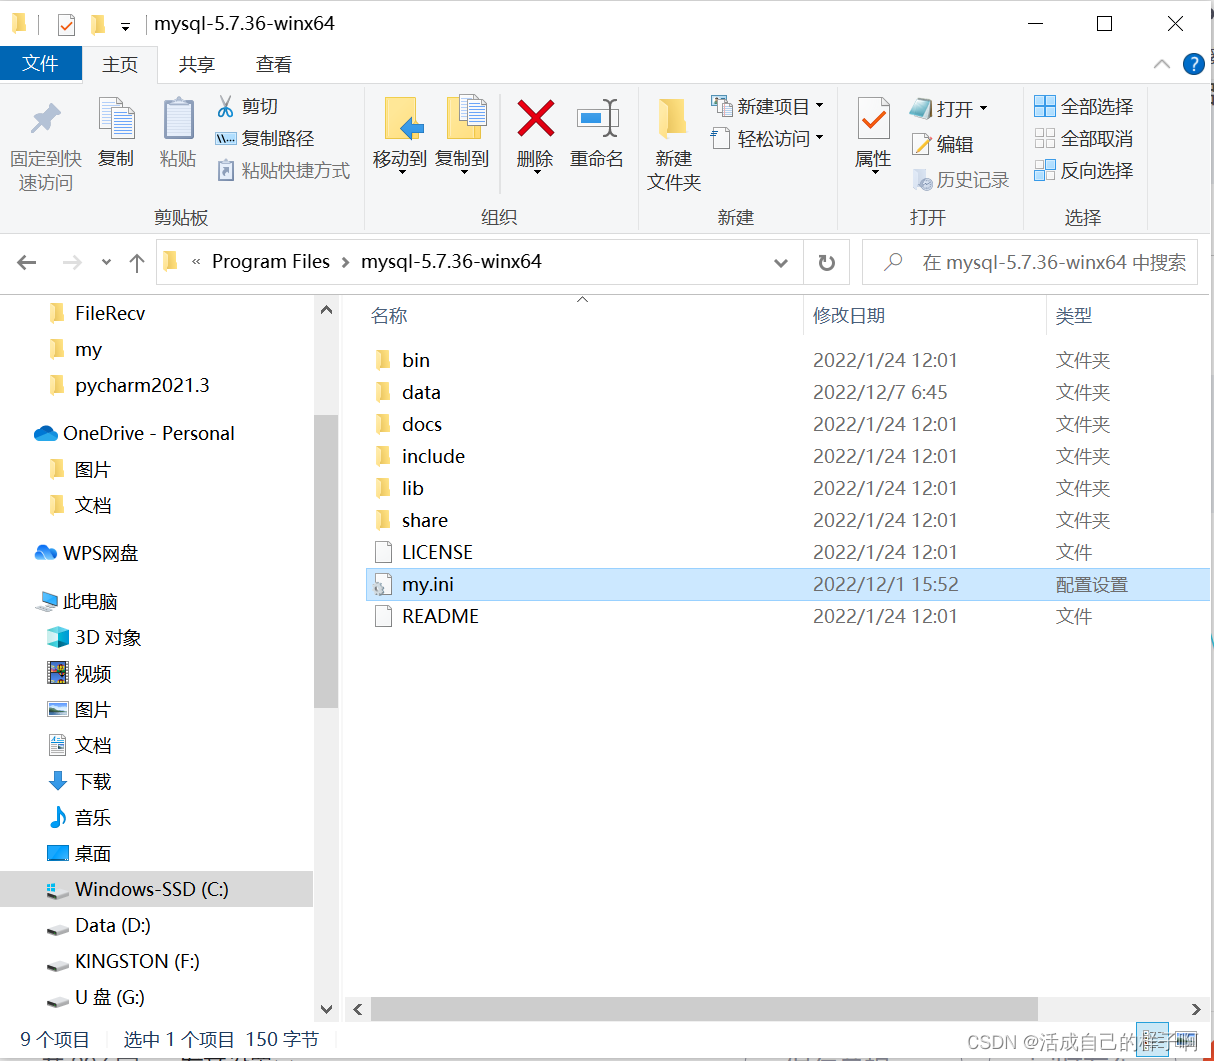Click the Pin to Quick access icon
Image resolution: width=1214 pixels, height=1061 pixels.
point(45,120)
